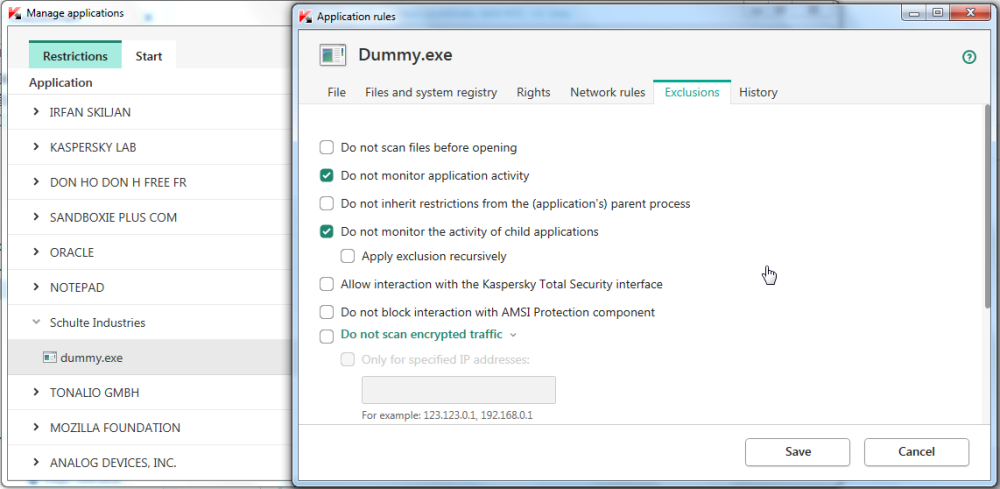
Task: Expand the KASPERSKY LAB group
Action: 37,147
